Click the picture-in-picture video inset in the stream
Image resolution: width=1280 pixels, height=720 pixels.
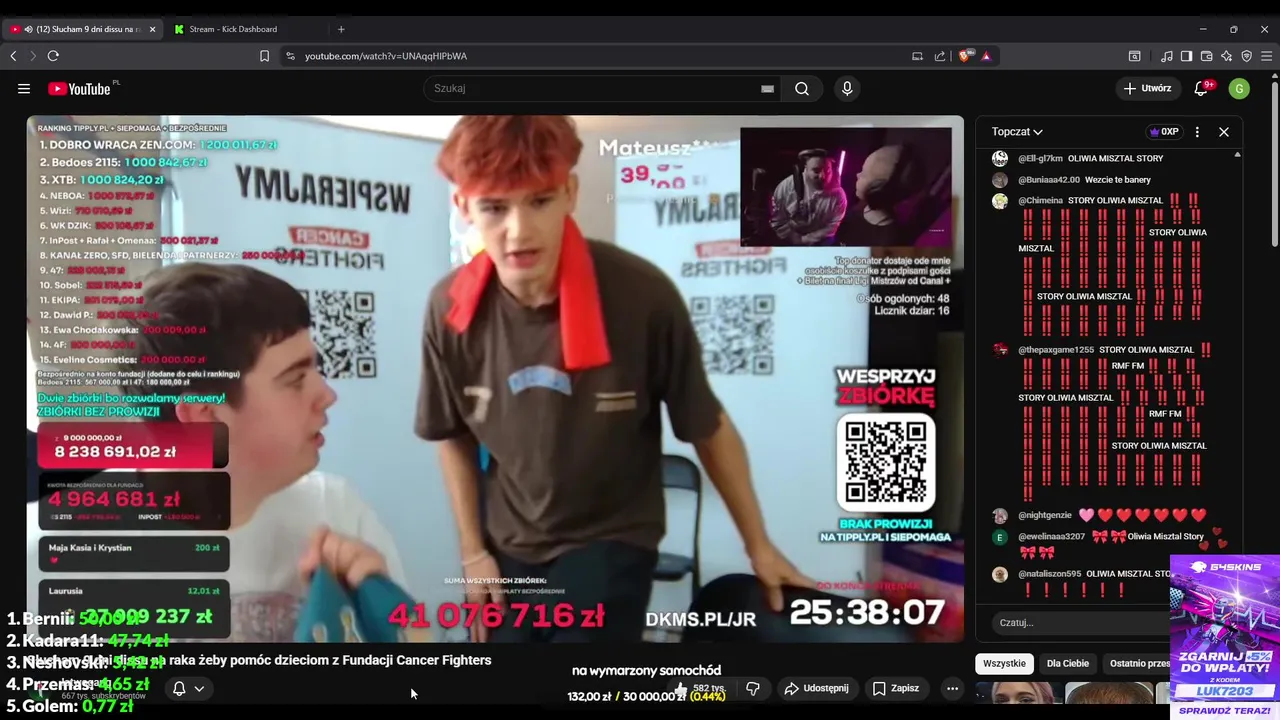point(846,187)
